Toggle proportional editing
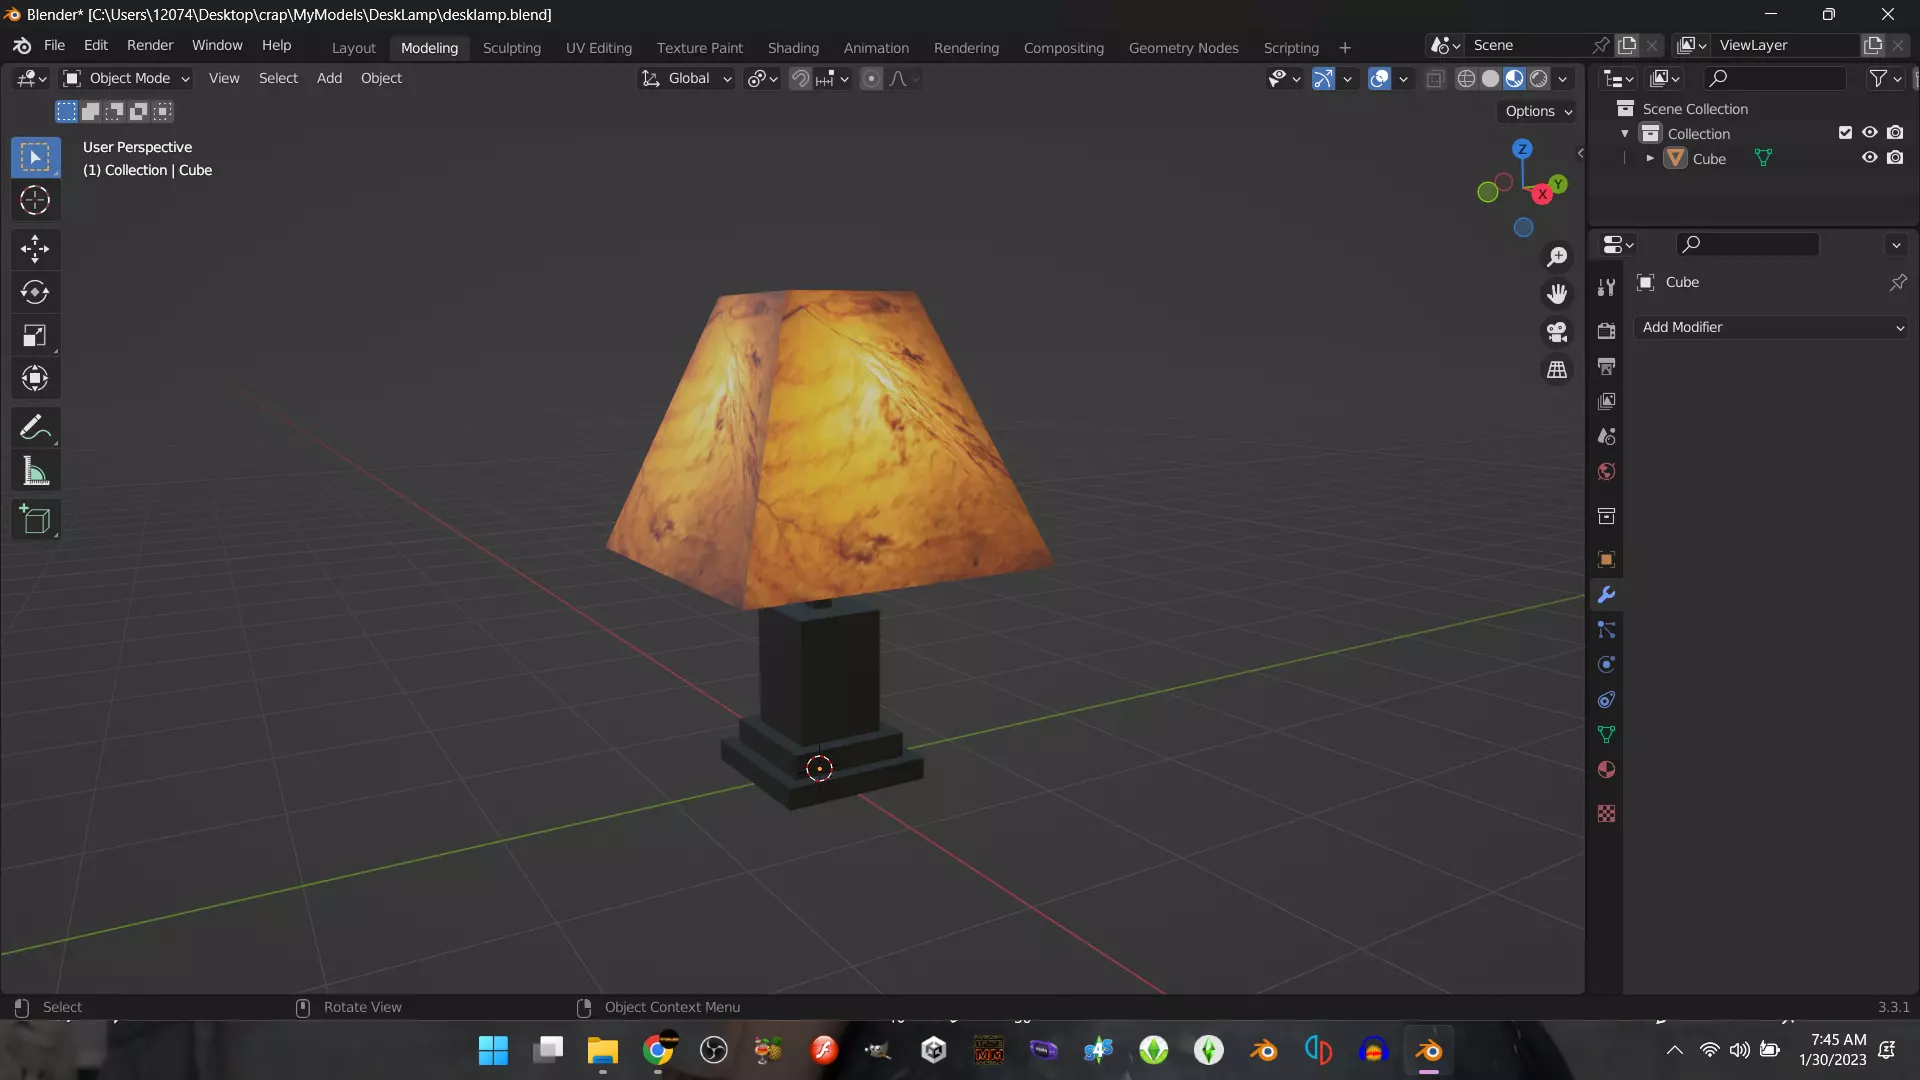The height and width of the screenshot is (1080, 1920). (872, 79)
